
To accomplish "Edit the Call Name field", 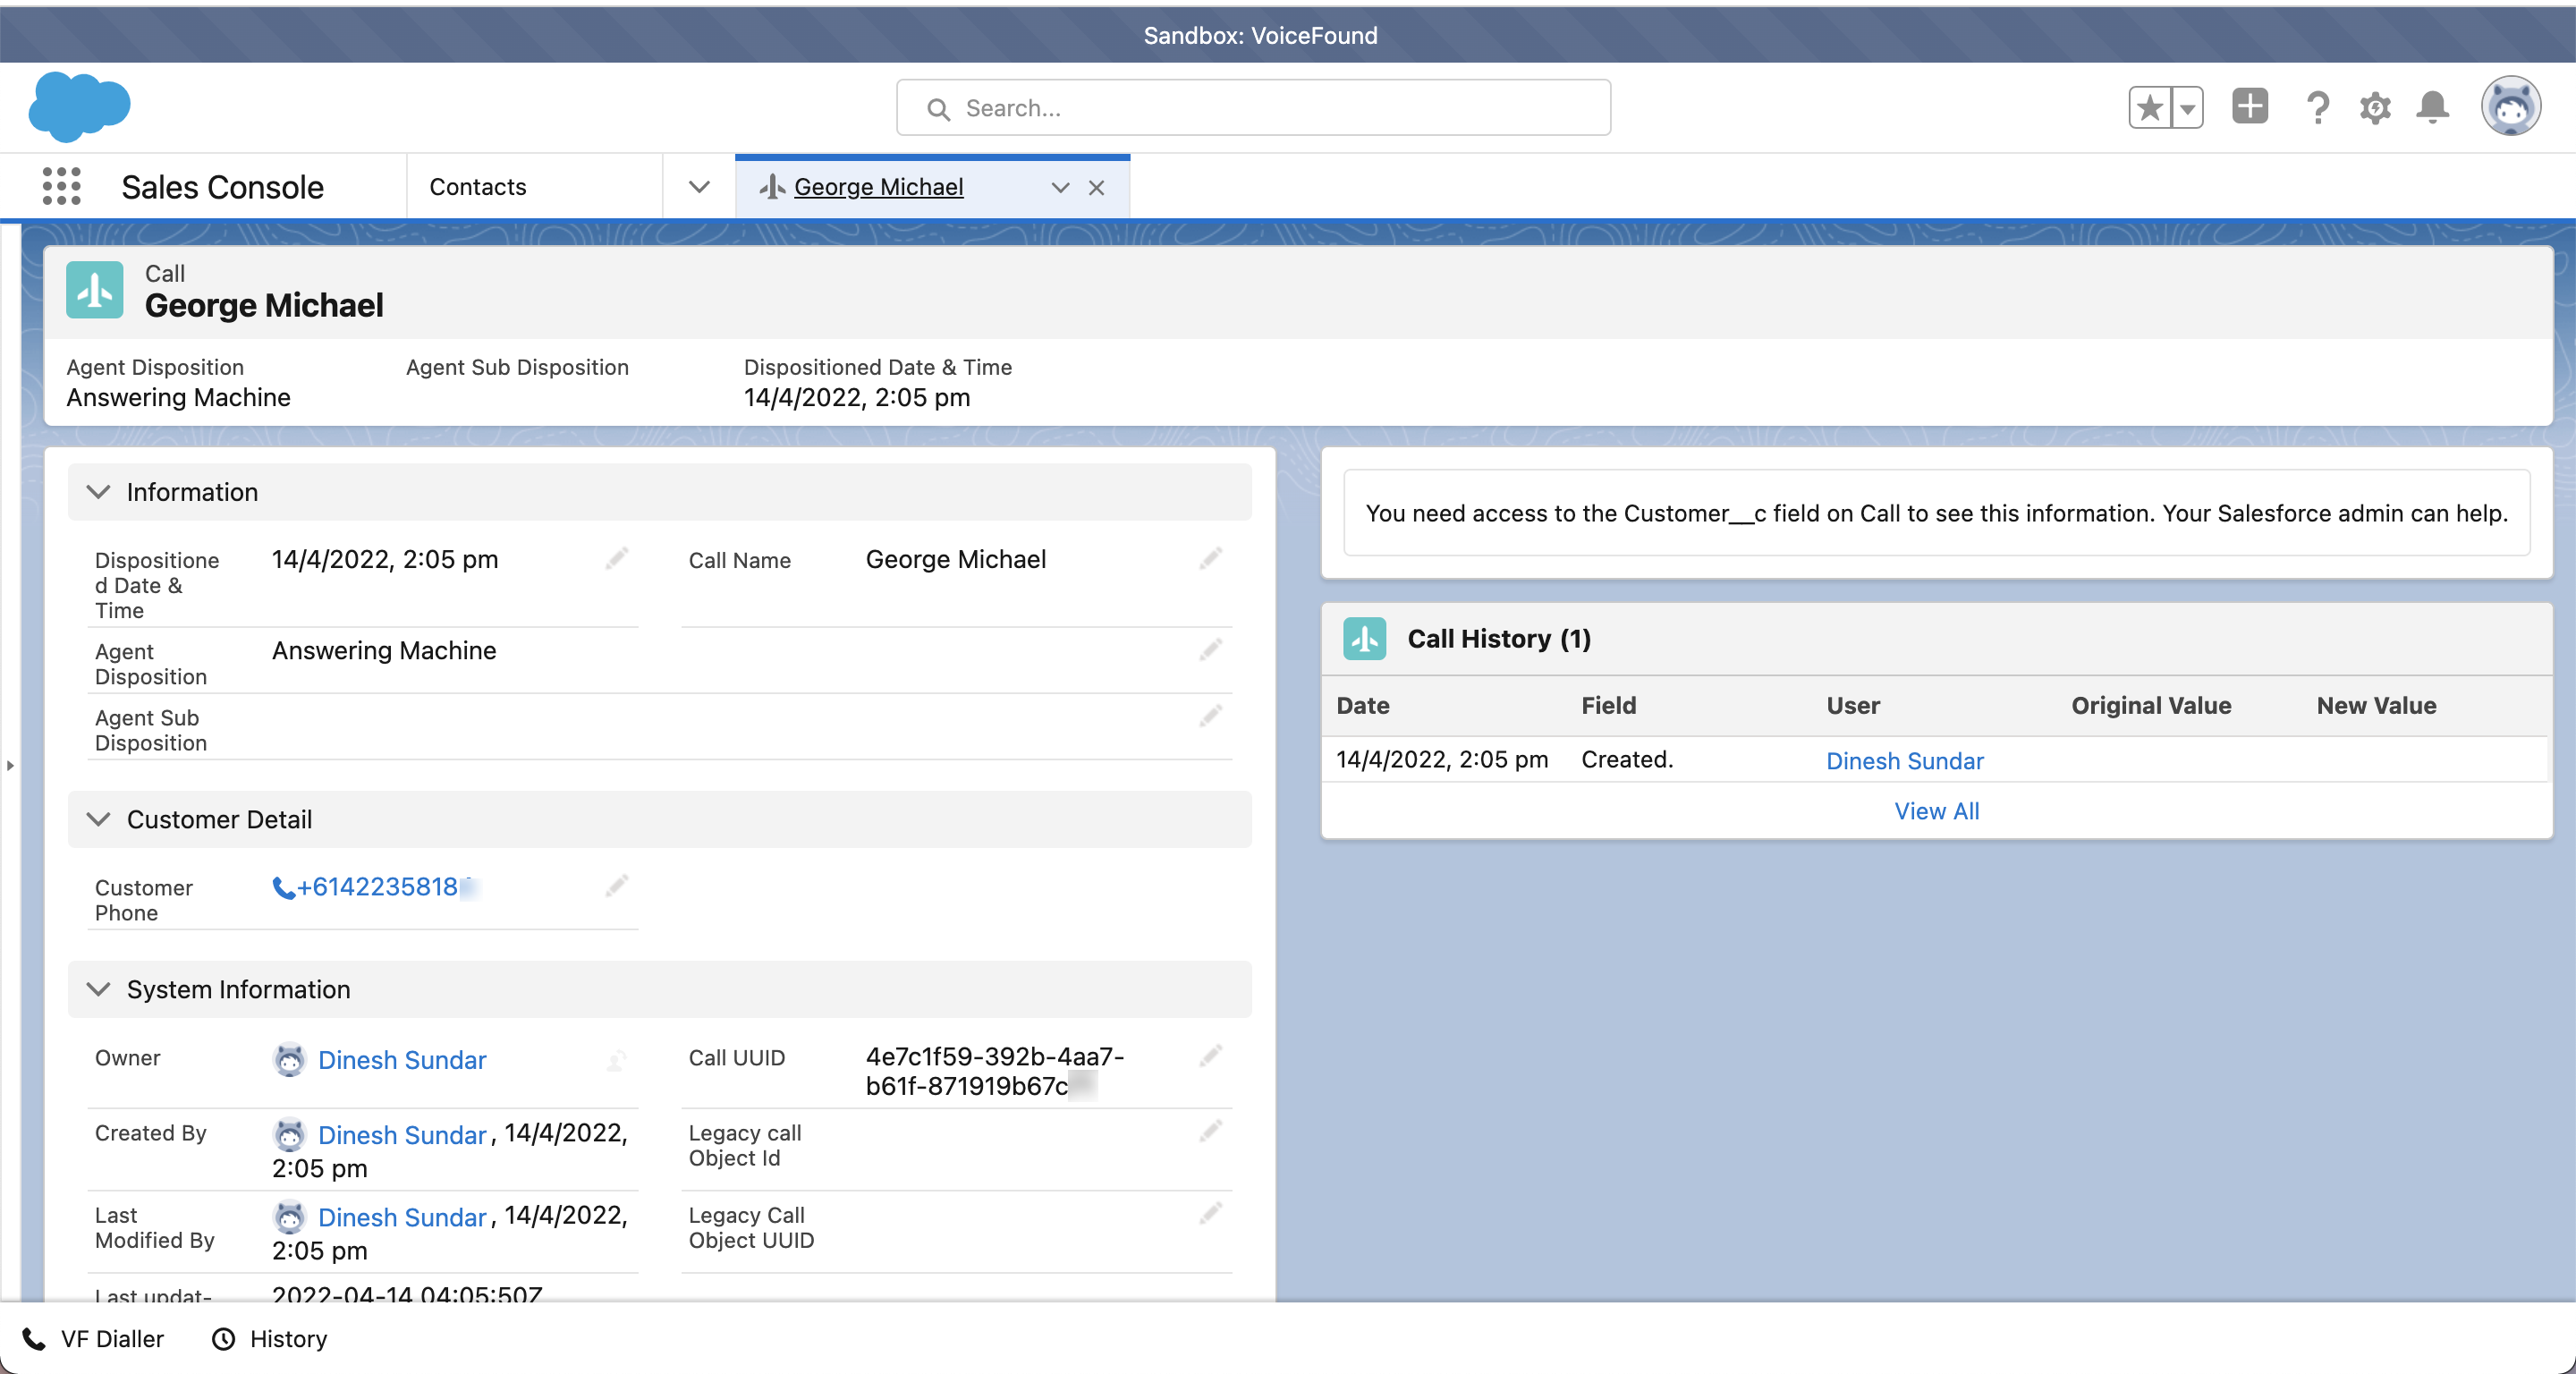I will [1211, 558].
